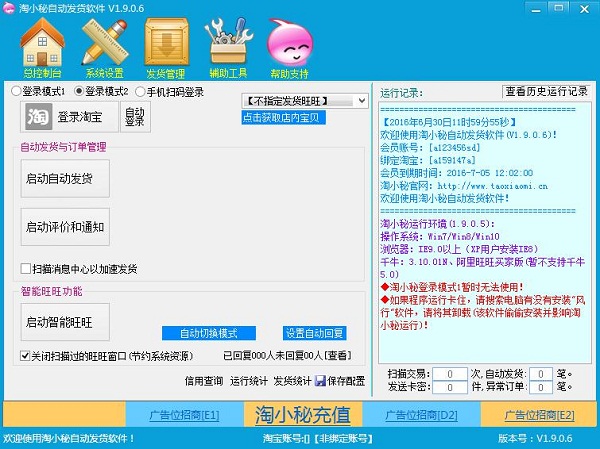The width and height of the screenshot is (600, 449).
Task: Close the 淘小秘 window
Action: [584, 9]
